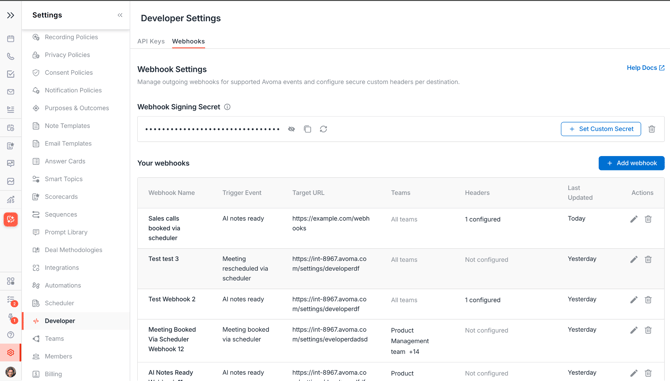Switch to the API Keys tab

coord(151,41)
